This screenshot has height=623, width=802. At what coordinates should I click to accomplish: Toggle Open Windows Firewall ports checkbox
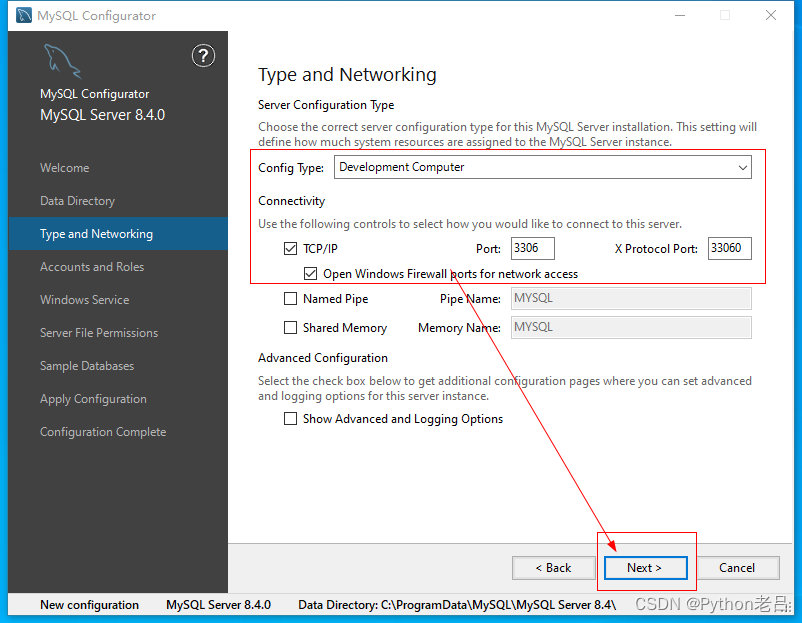pyautogui.click(x=310, y=274)
